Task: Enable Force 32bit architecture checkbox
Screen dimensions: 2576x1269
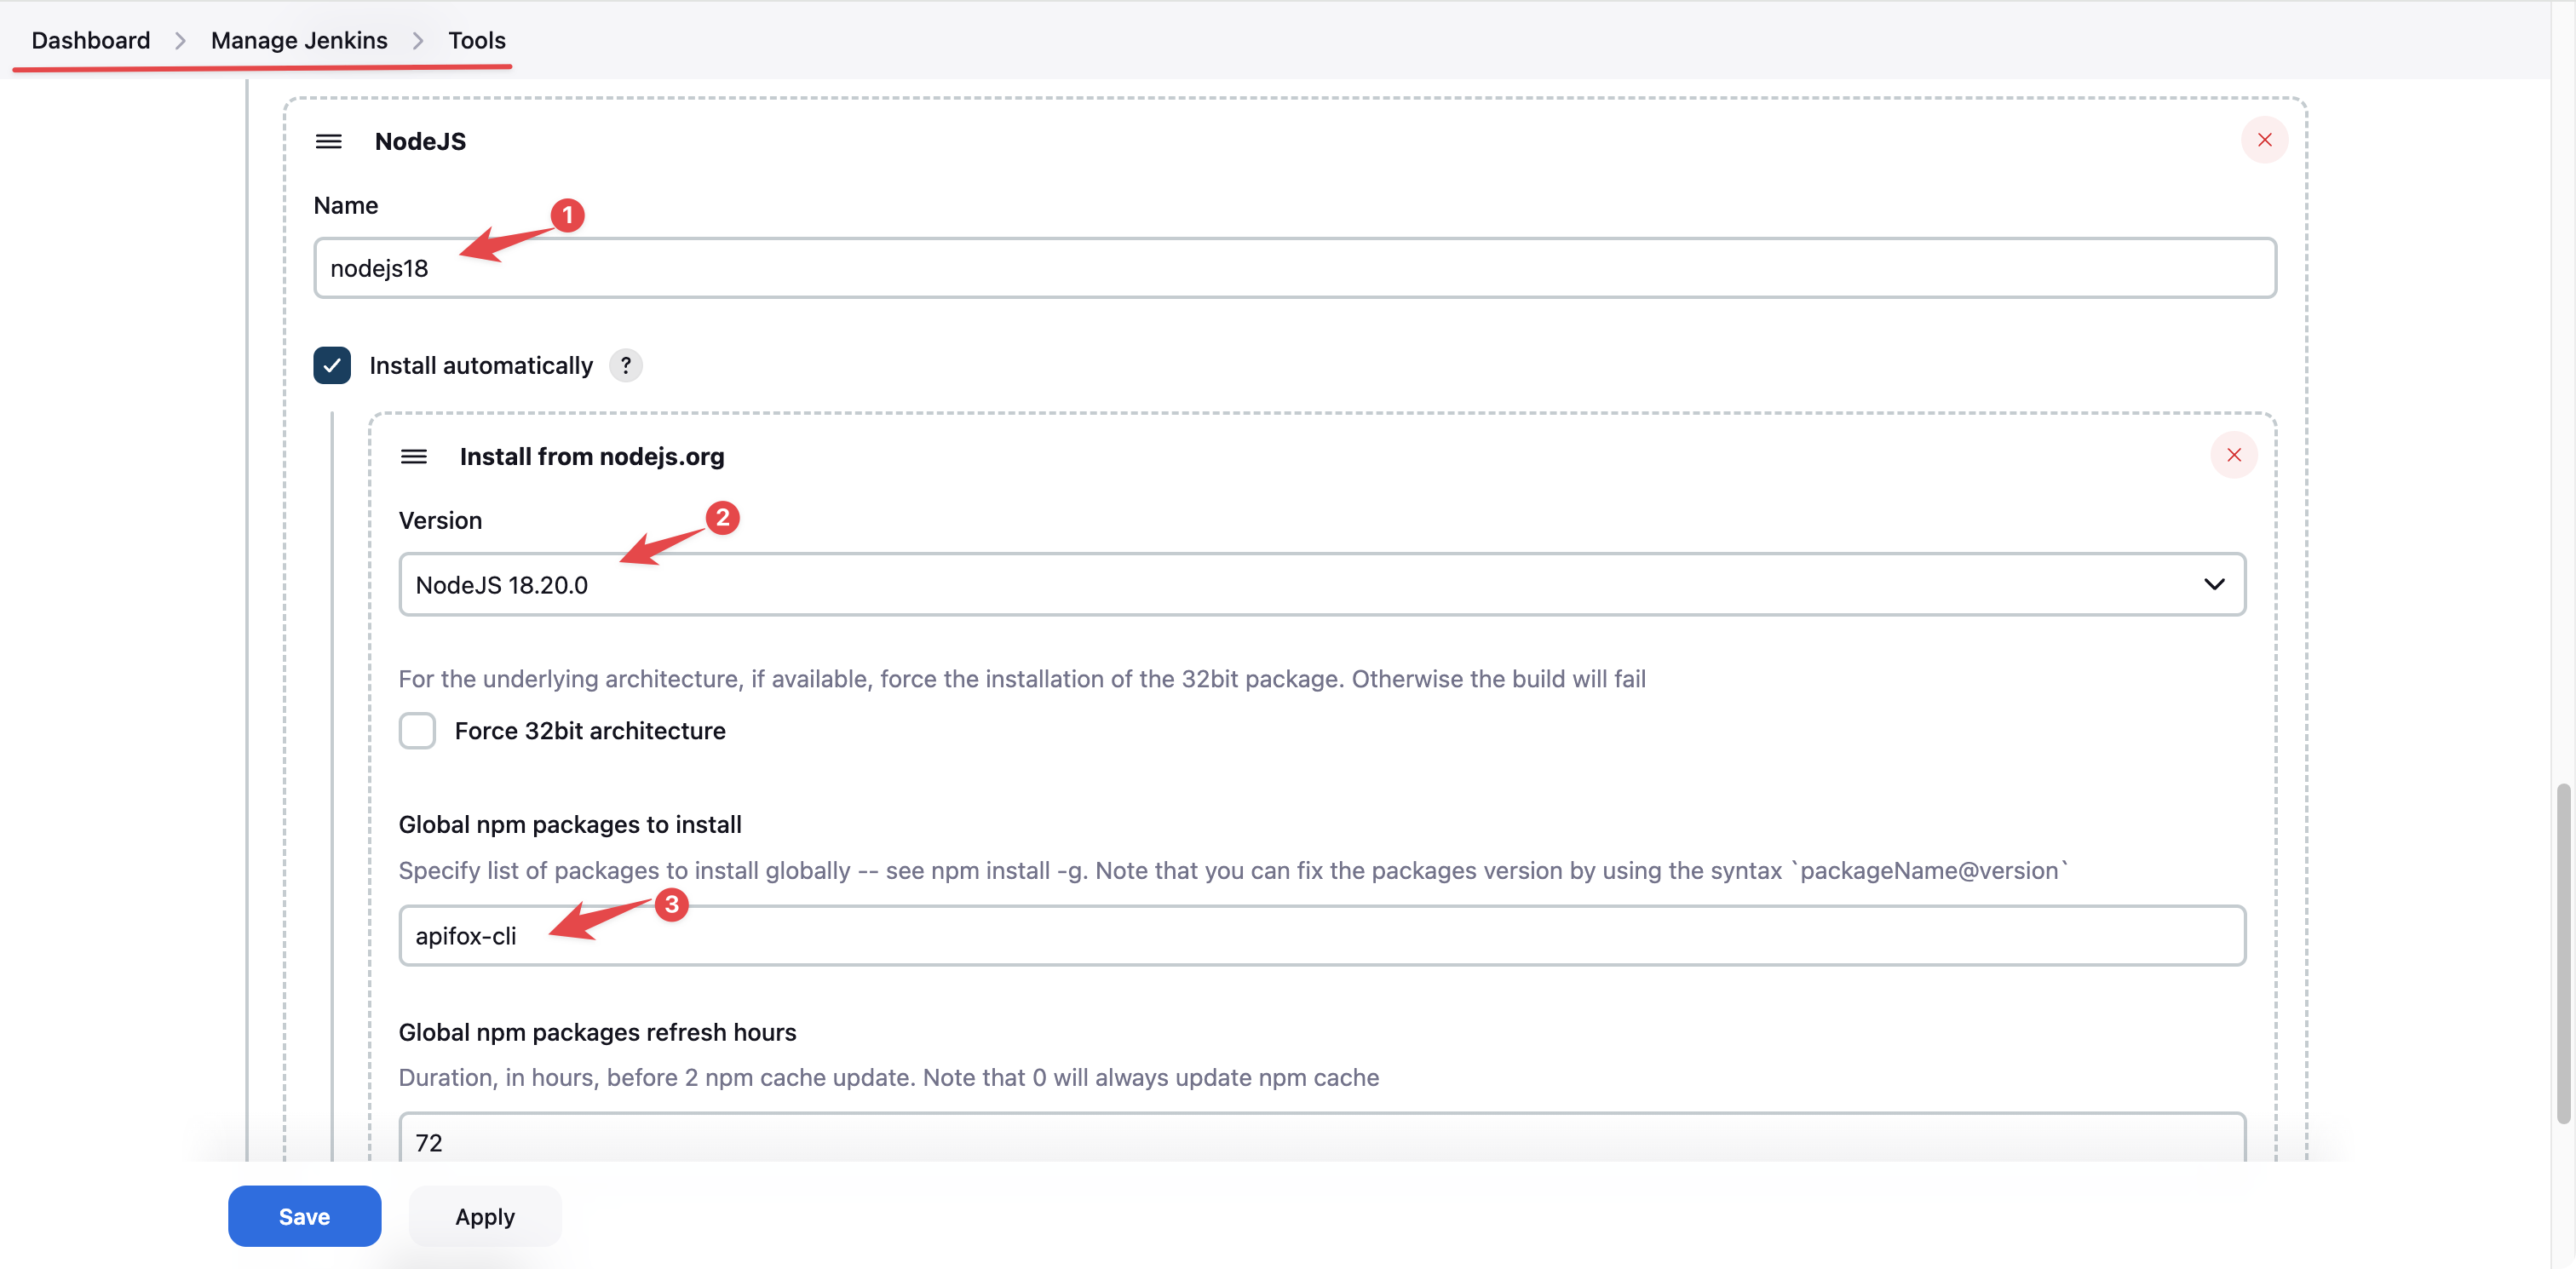Action: coord(417,730)
